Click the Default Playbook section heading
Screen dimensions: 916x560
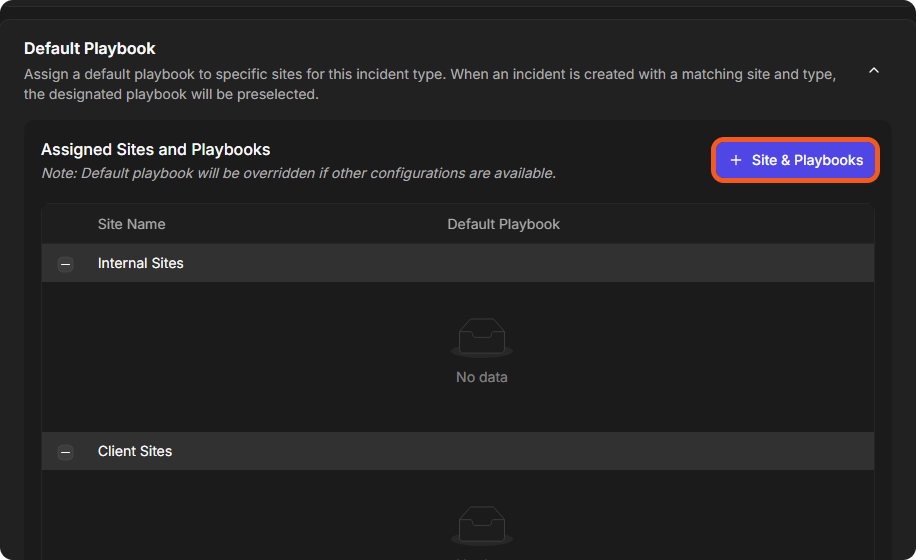click(89, 48)
